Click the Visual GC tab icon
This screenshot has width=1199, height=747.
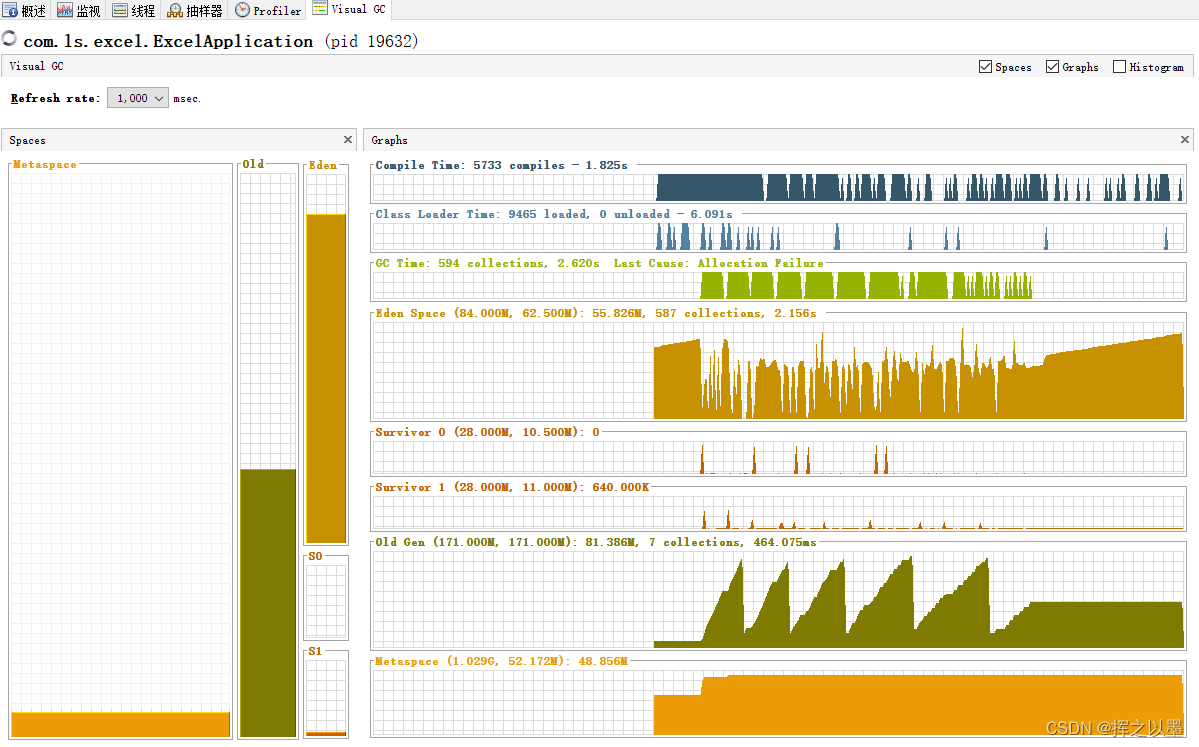click(x=320, y=8)
